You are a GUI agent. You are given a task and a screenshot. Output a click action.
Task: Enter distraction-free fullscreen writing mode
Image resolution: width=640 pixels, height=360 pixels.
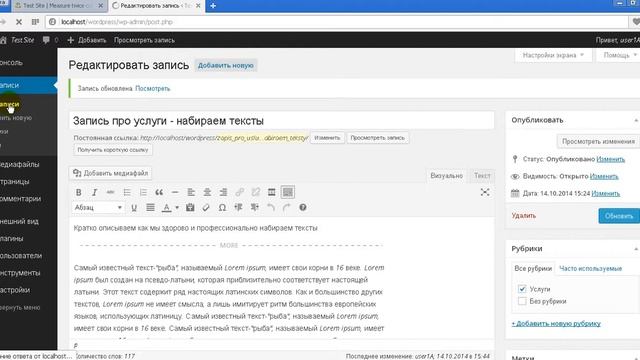tap(484, 192)
